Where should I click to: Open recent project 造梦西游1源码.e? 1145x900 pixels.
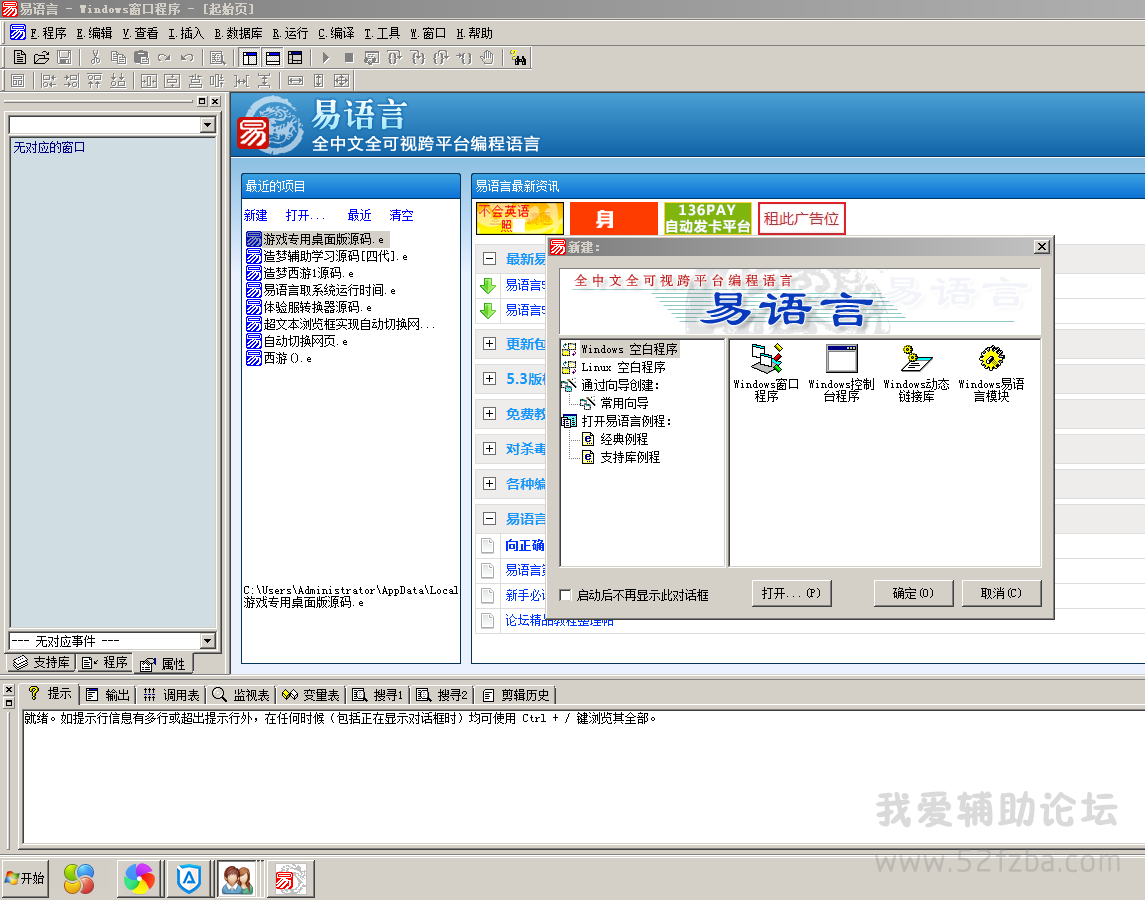tap(308, 273)
